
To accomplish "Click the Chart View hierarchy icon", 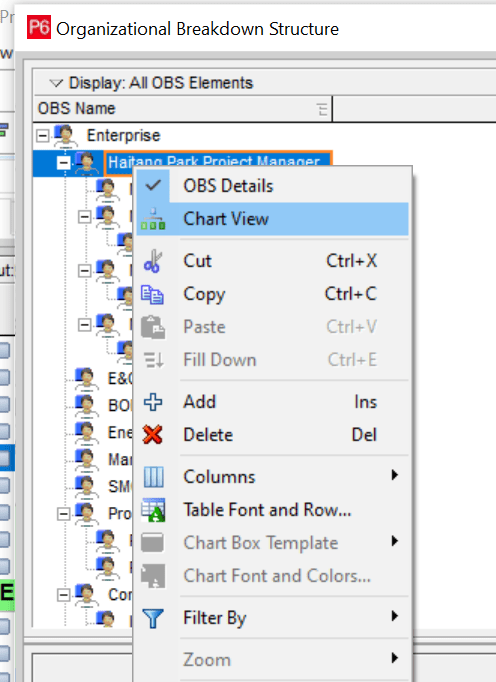I will (153, 219).
